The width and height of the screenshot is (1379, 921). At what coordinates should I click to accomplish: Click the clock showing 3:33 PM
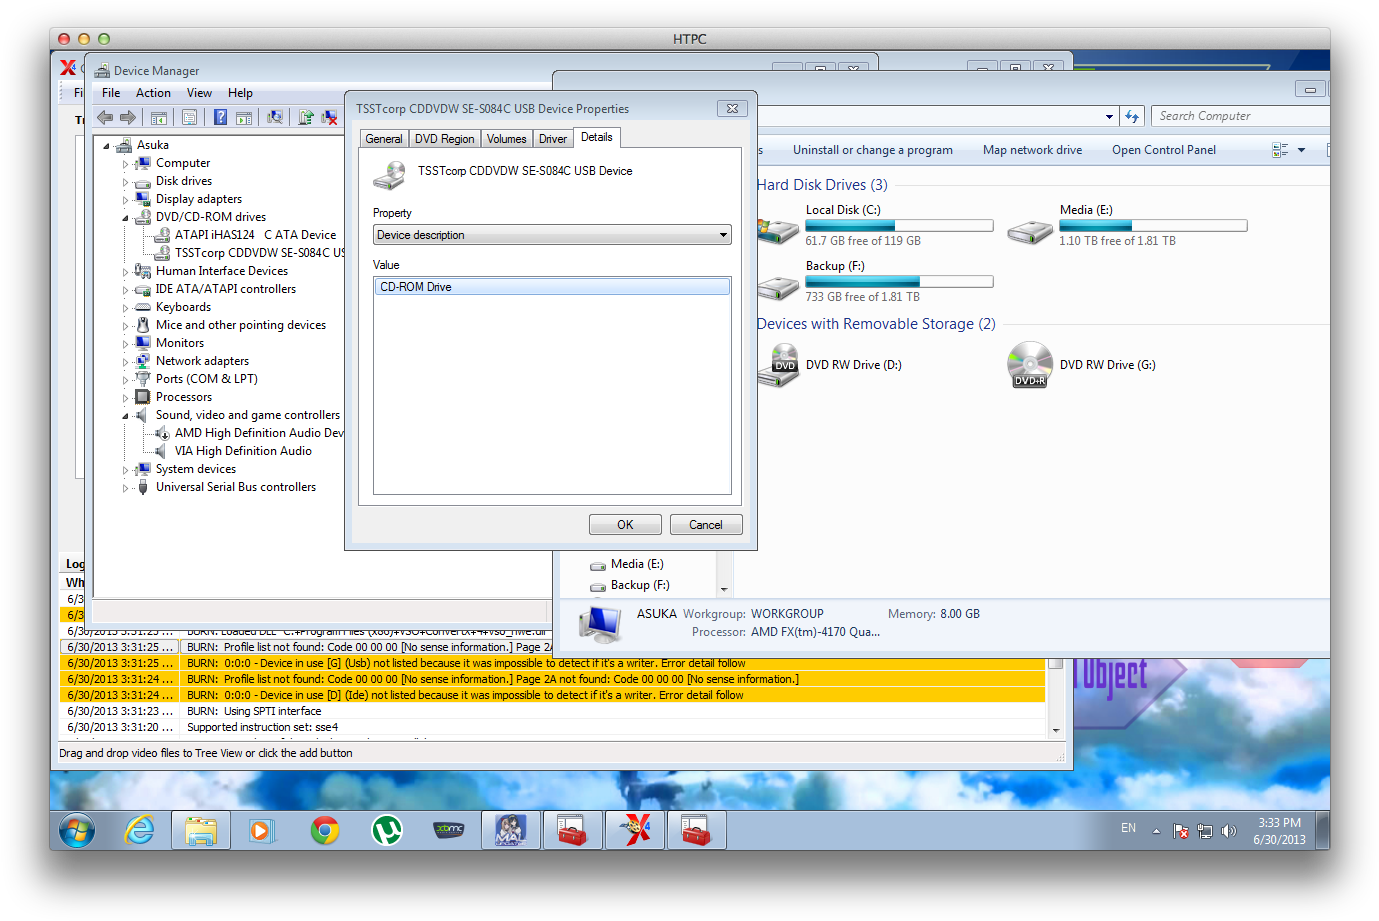(x=1279, y=823)
